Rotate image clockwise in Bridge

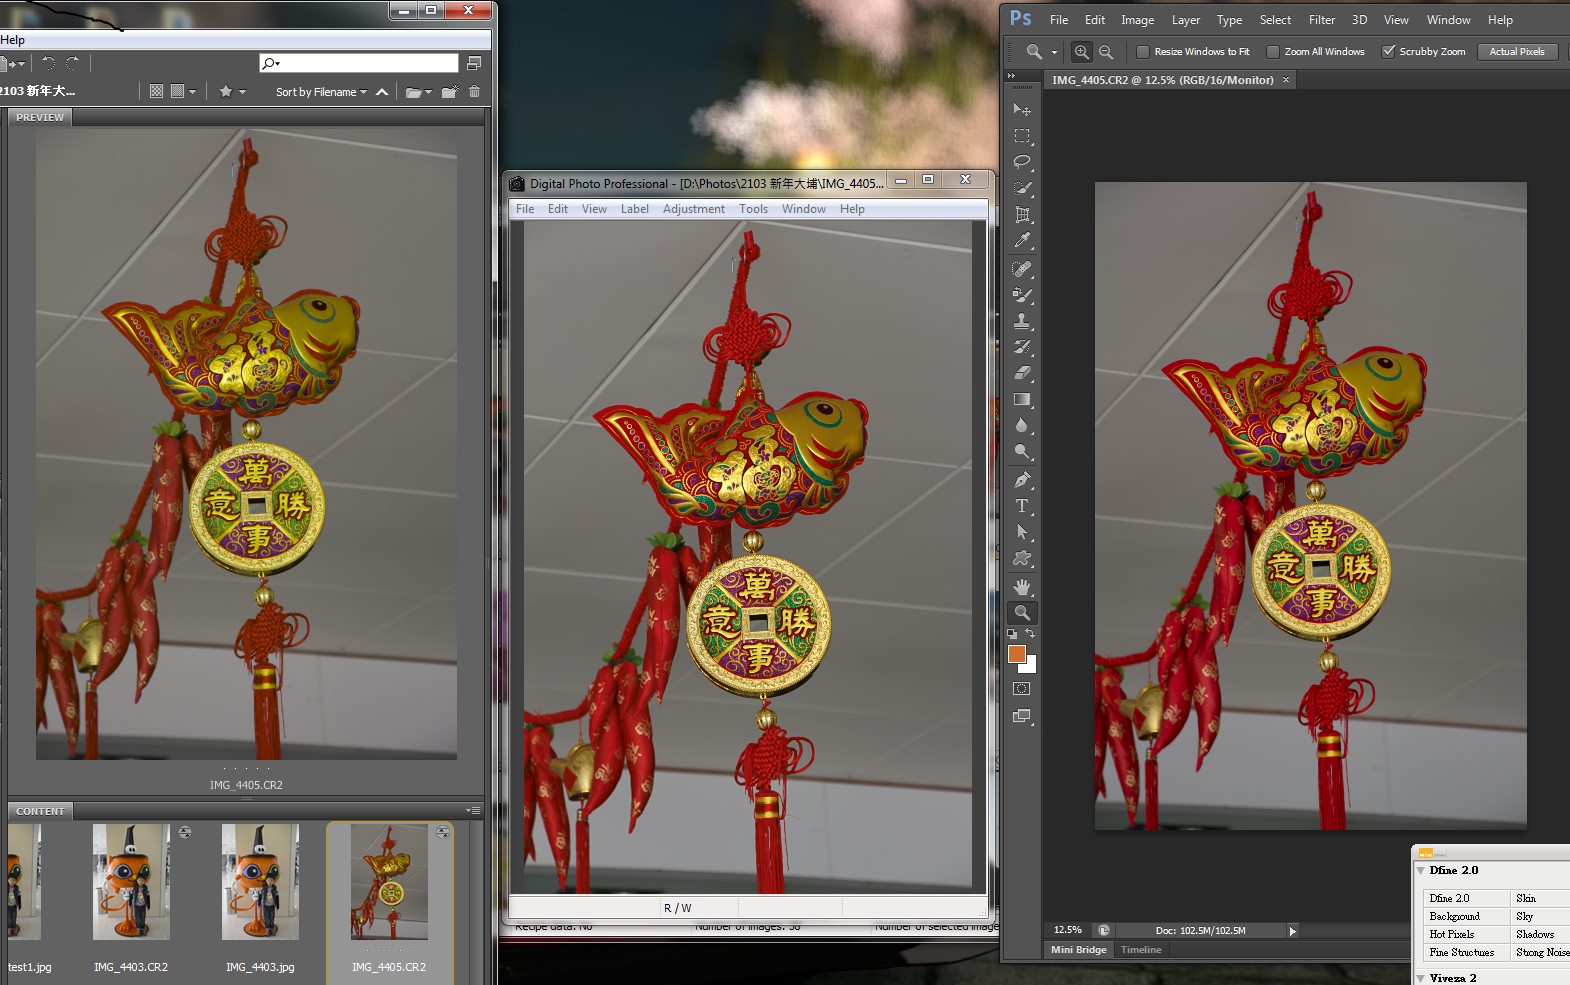point(72,63)
